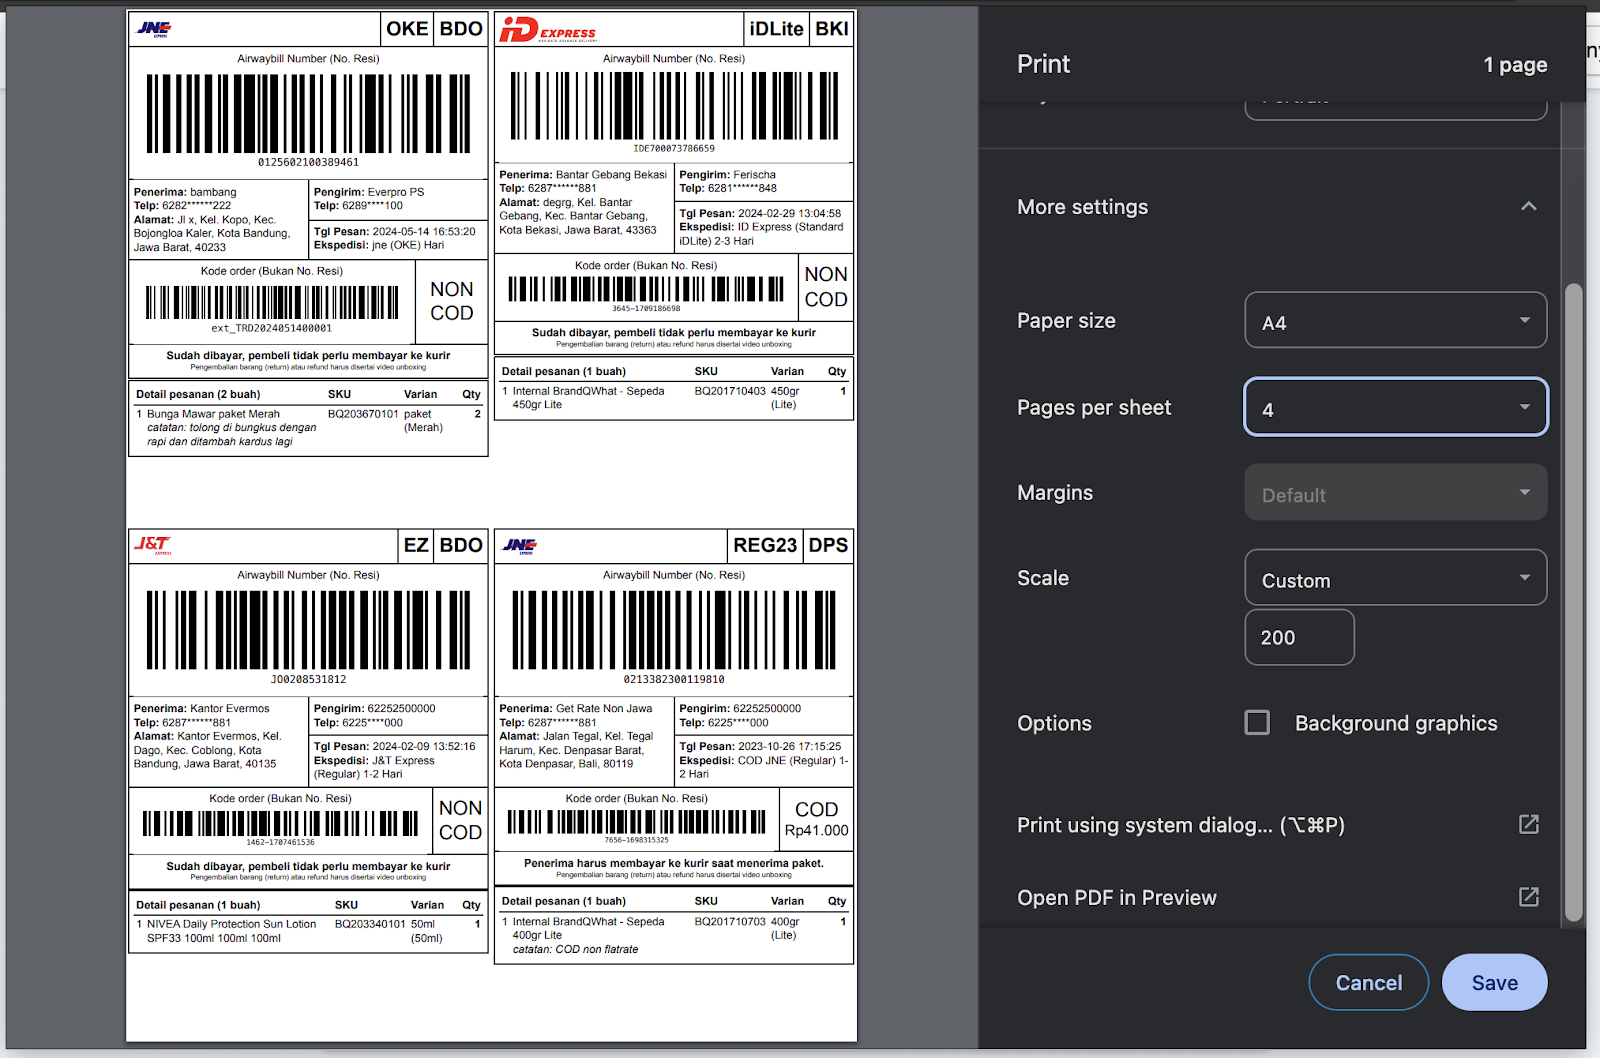
Task: Click the 'DPS' destination code text
Action: 828,545
